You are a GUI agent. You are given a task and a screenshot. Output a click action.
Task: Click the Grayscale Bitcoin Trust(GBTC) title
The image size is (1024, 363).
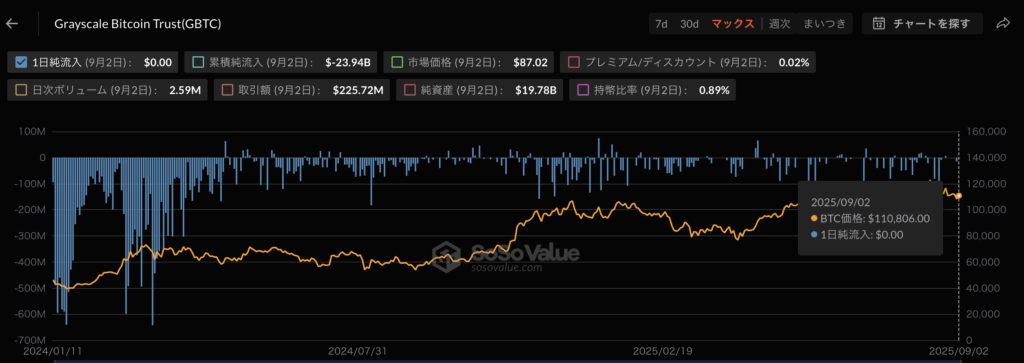click(x=138, y=24)
